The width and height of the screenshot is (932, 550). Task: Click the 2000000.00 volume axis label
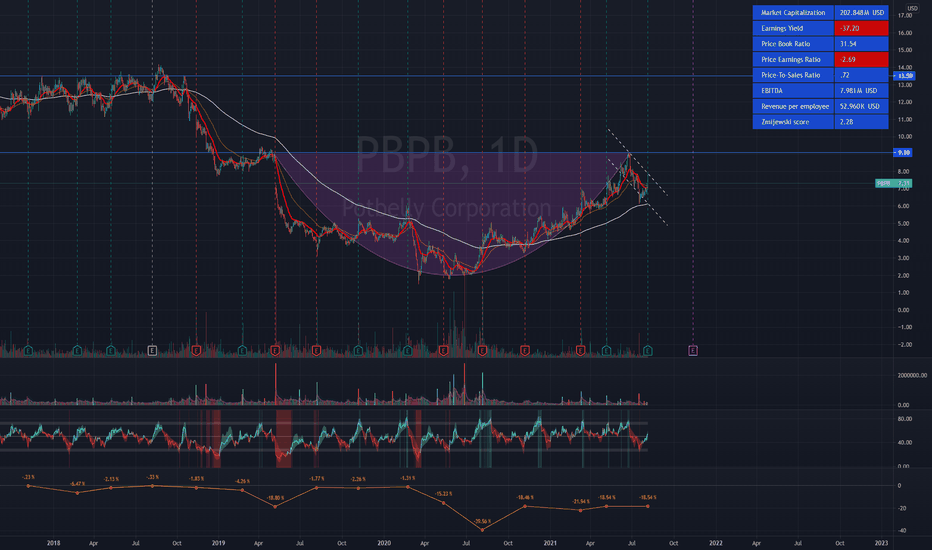[x=912, y=375]
